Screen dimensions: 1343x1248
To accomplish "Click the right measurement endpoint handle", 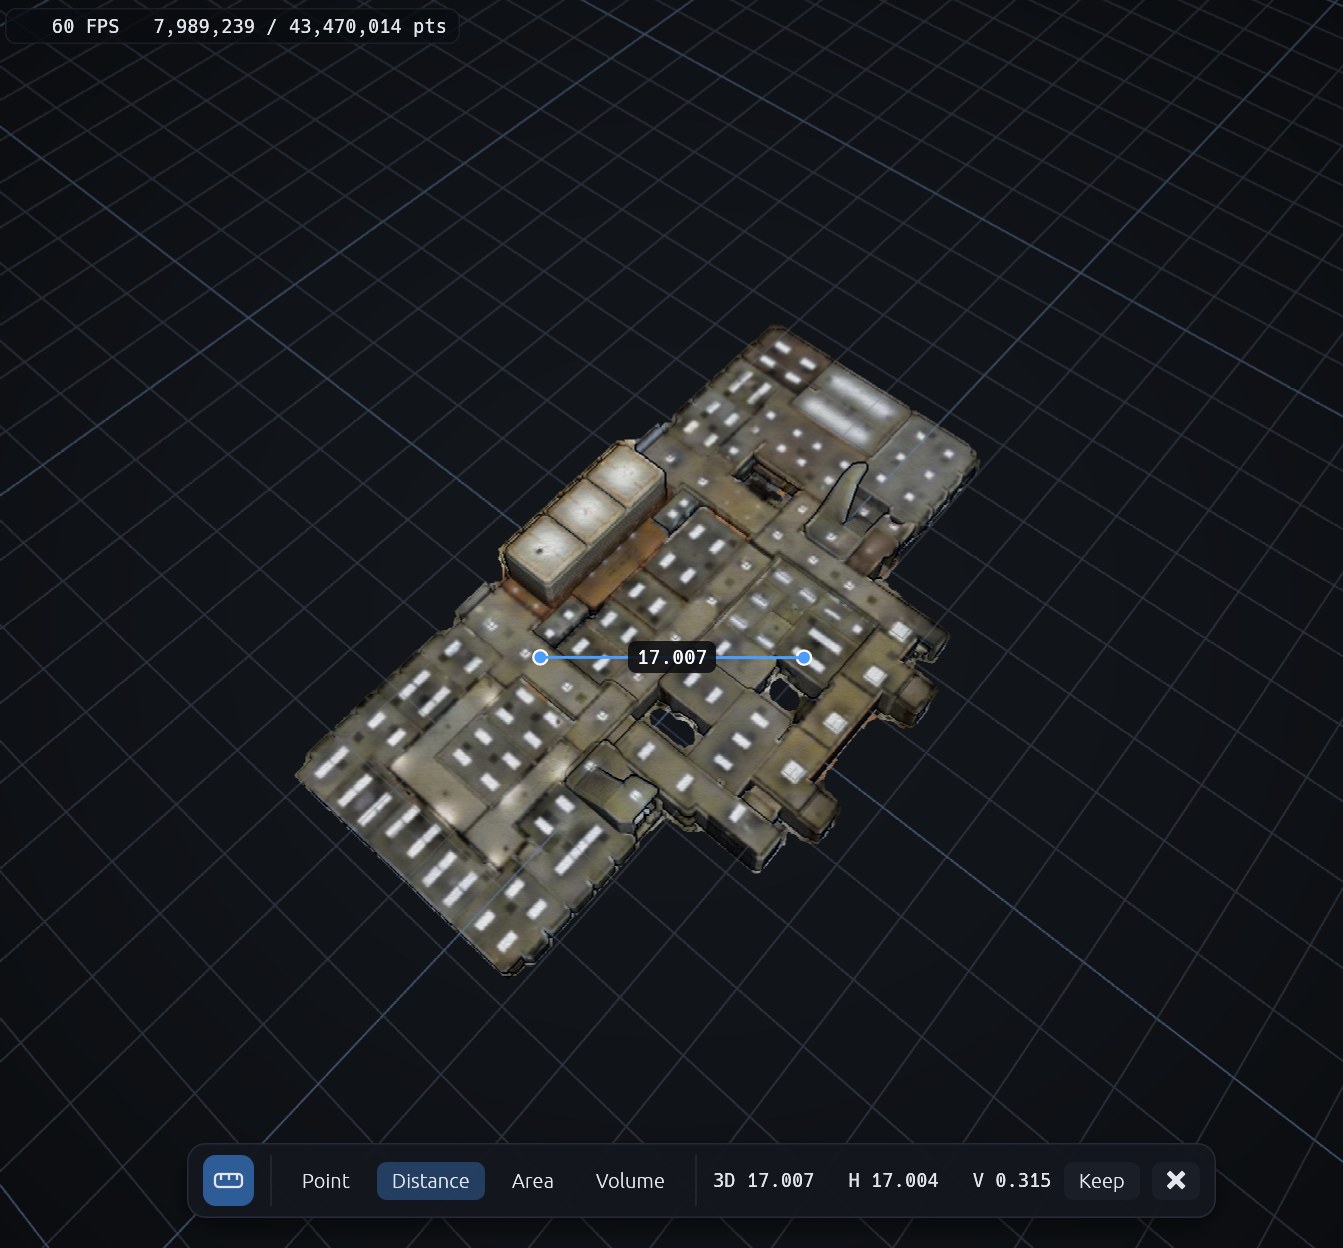I will coord(804,657).
